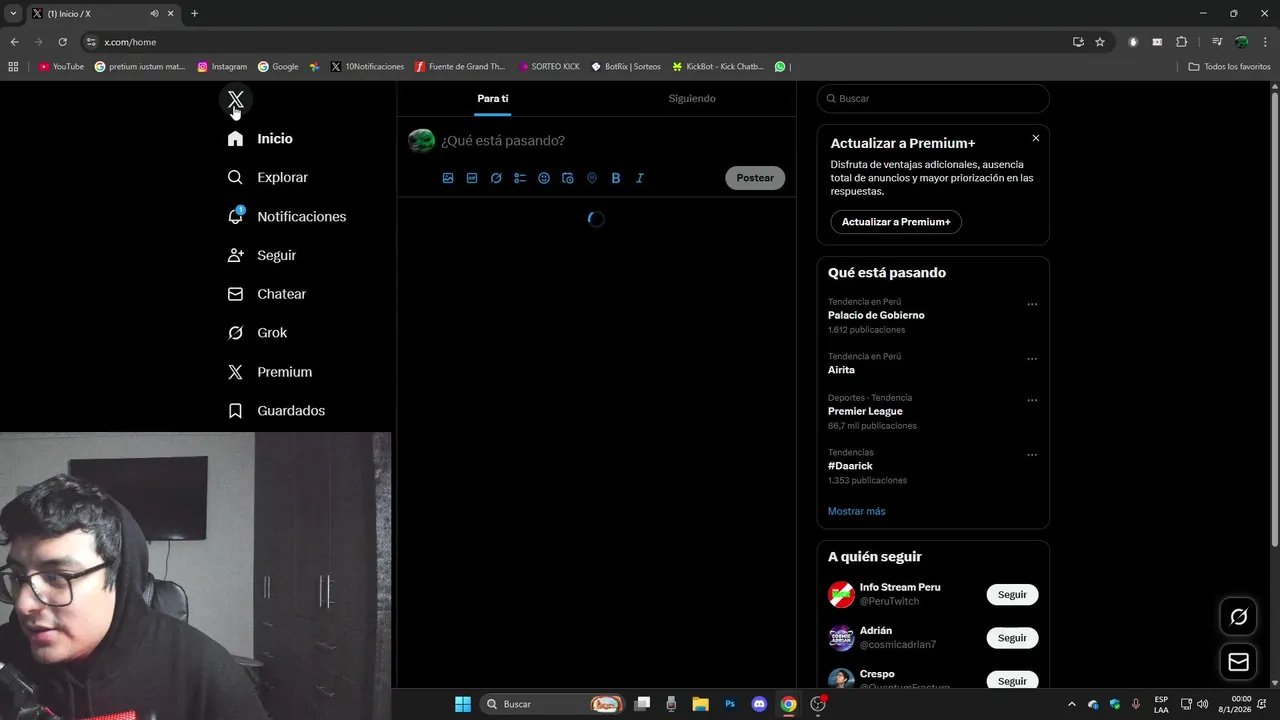Image resolution: width=1280 pixels, height=720 pixels.
Task: Open the Palacio de Gobierno trend
Action: tap(876, 315)
